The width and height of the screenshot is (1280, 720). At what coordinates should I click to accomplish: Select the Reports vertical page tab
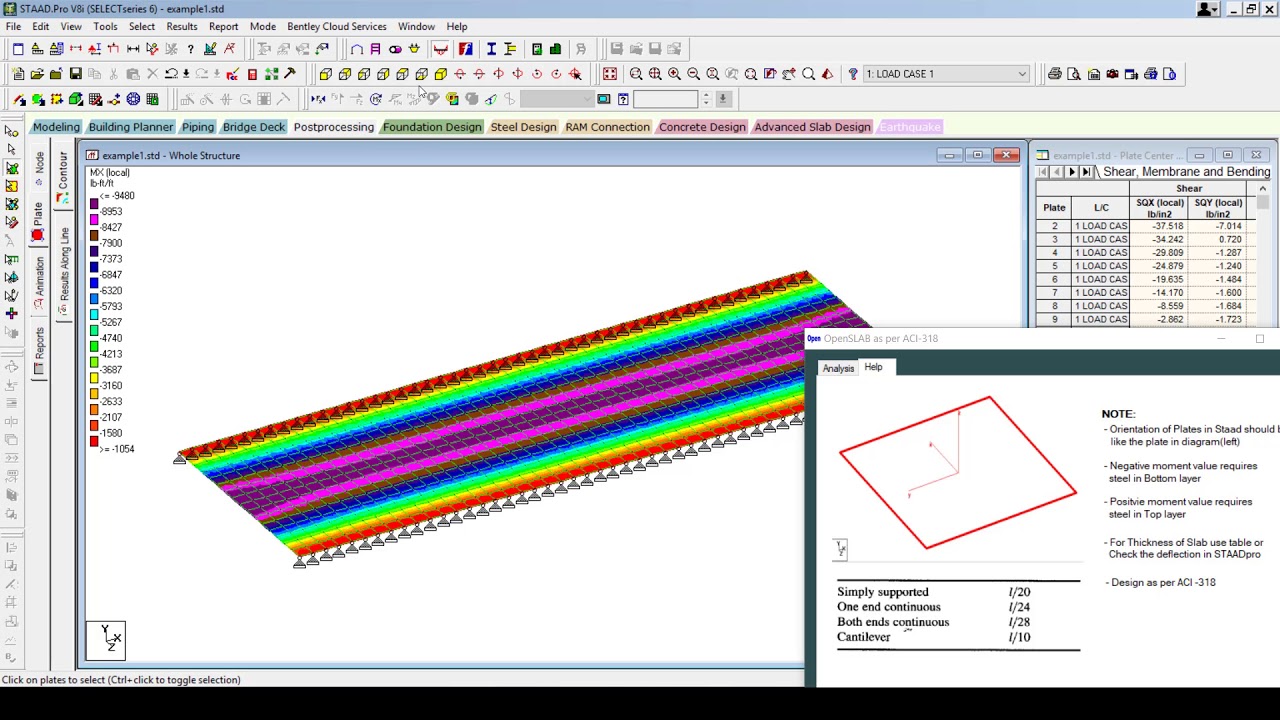(x=39, y=351)
